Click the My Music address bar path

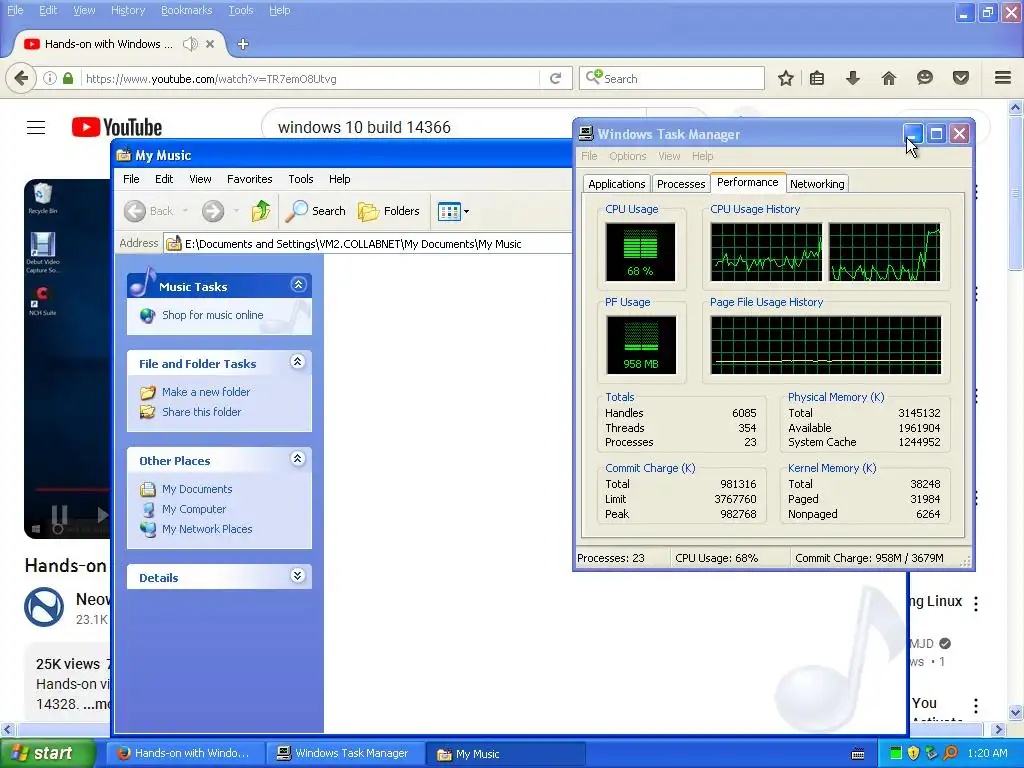point(353,244)
